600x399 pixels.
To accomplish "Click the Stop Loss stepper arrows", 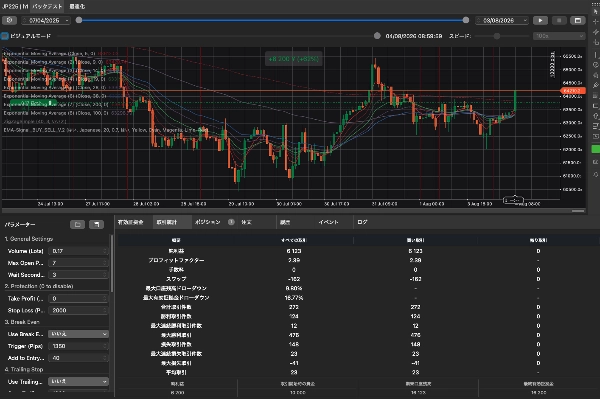I will point(105,310).
